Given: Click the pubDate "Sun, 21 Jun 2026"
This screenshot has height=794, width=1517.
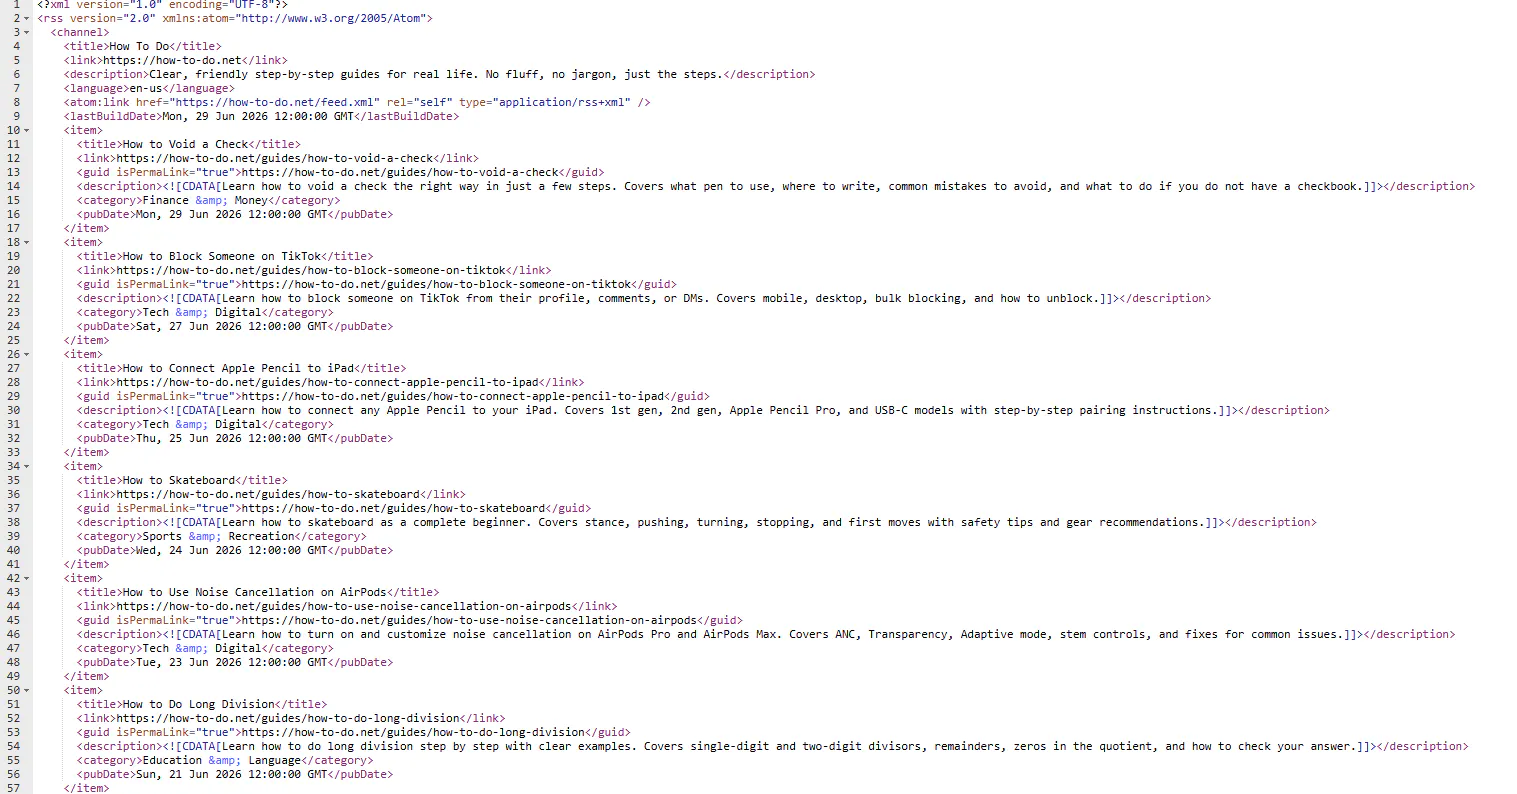Looking at the screenshot, I should point(232,774).
